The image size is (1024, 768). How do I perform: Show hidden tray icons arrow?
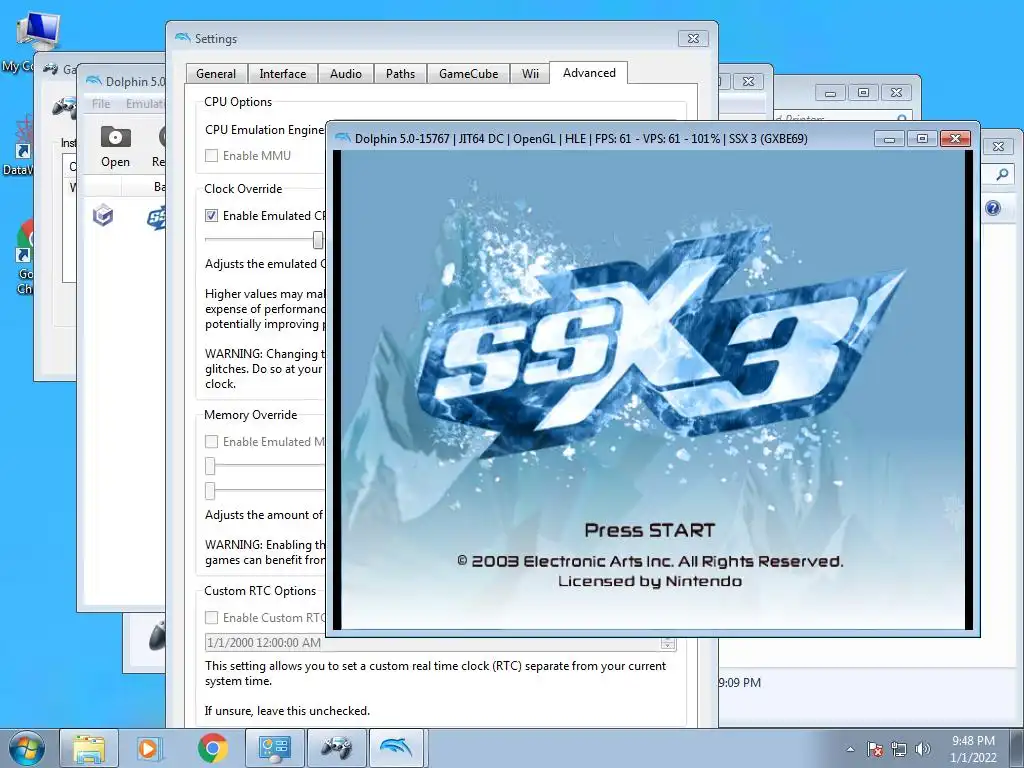(850, 749)
